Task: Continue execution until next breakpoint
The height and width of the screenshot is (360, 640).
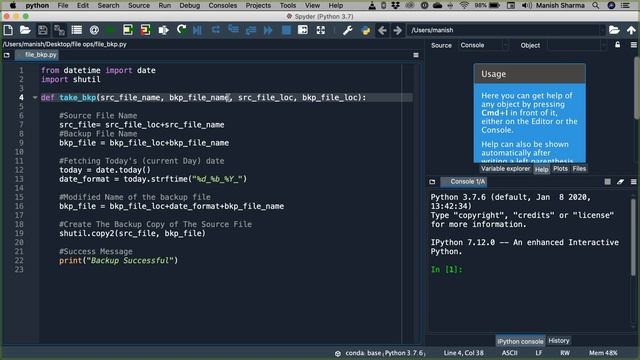Action: click(x=268, y=30)
